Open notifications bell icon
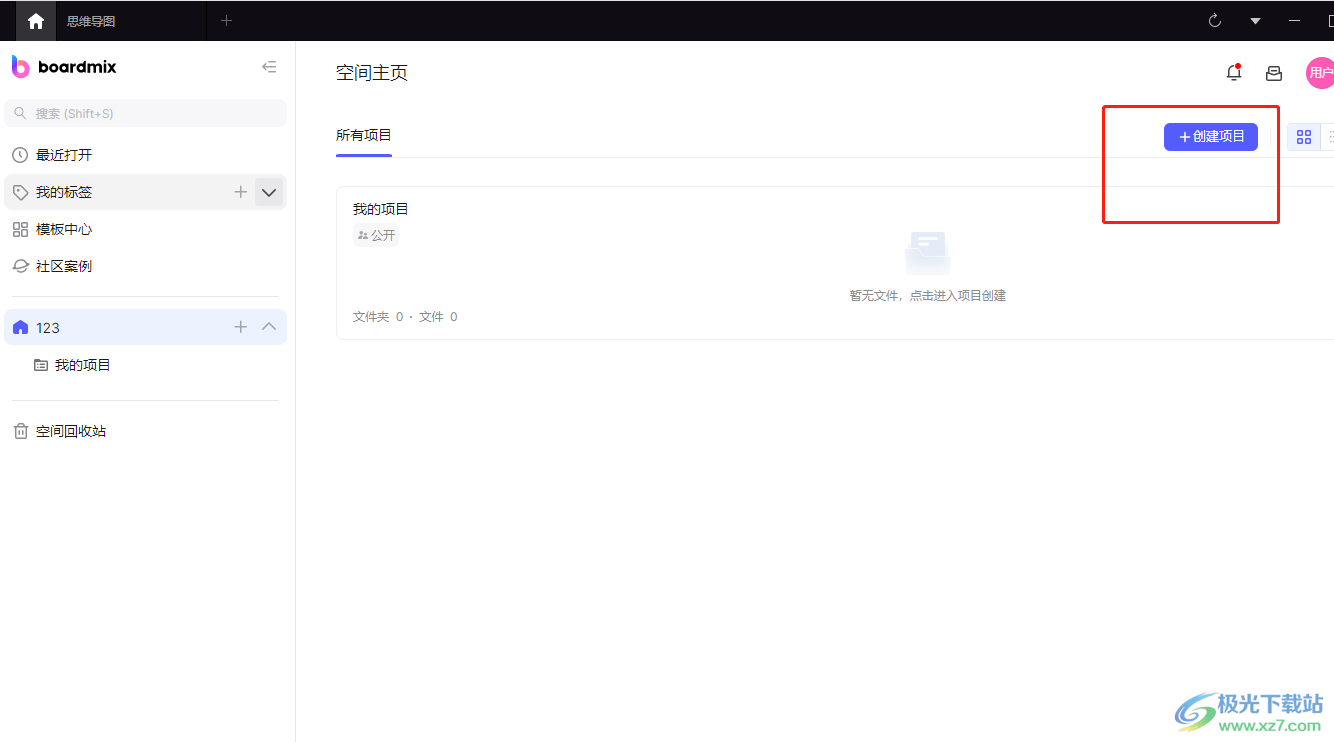Image resolution: width=1334 pixels, height=742 pixels. pyautogui.click(x=1234, y=72)
